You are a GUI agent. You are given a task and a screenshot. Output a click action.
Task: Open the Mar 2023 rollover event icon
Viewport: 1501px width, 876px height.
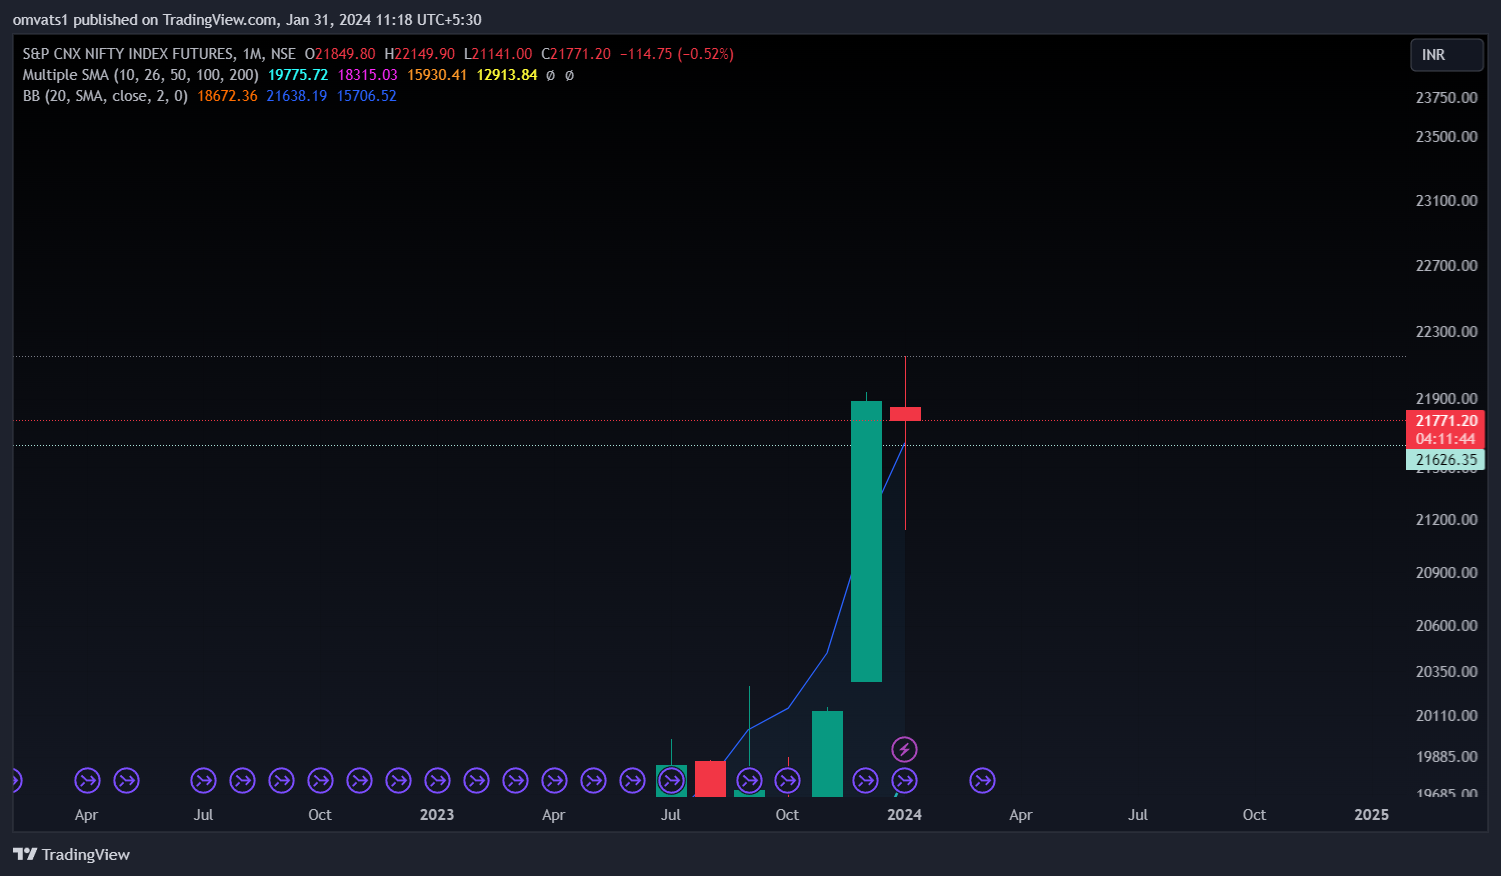click(x=515, y=780)
